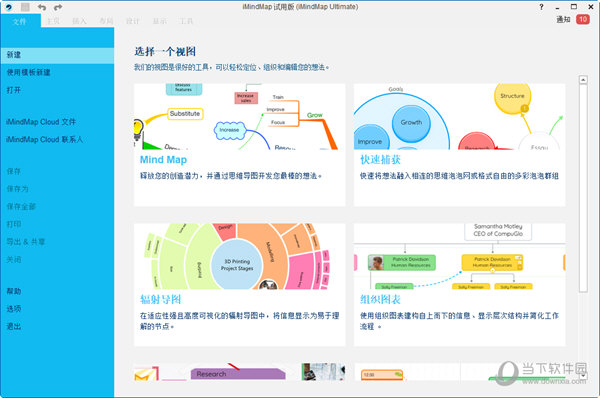Click the title iMindMap 试用版 (iMindMap Ultimate)
The height and width of the screenshot is (398, 600).
pos(300,7)
